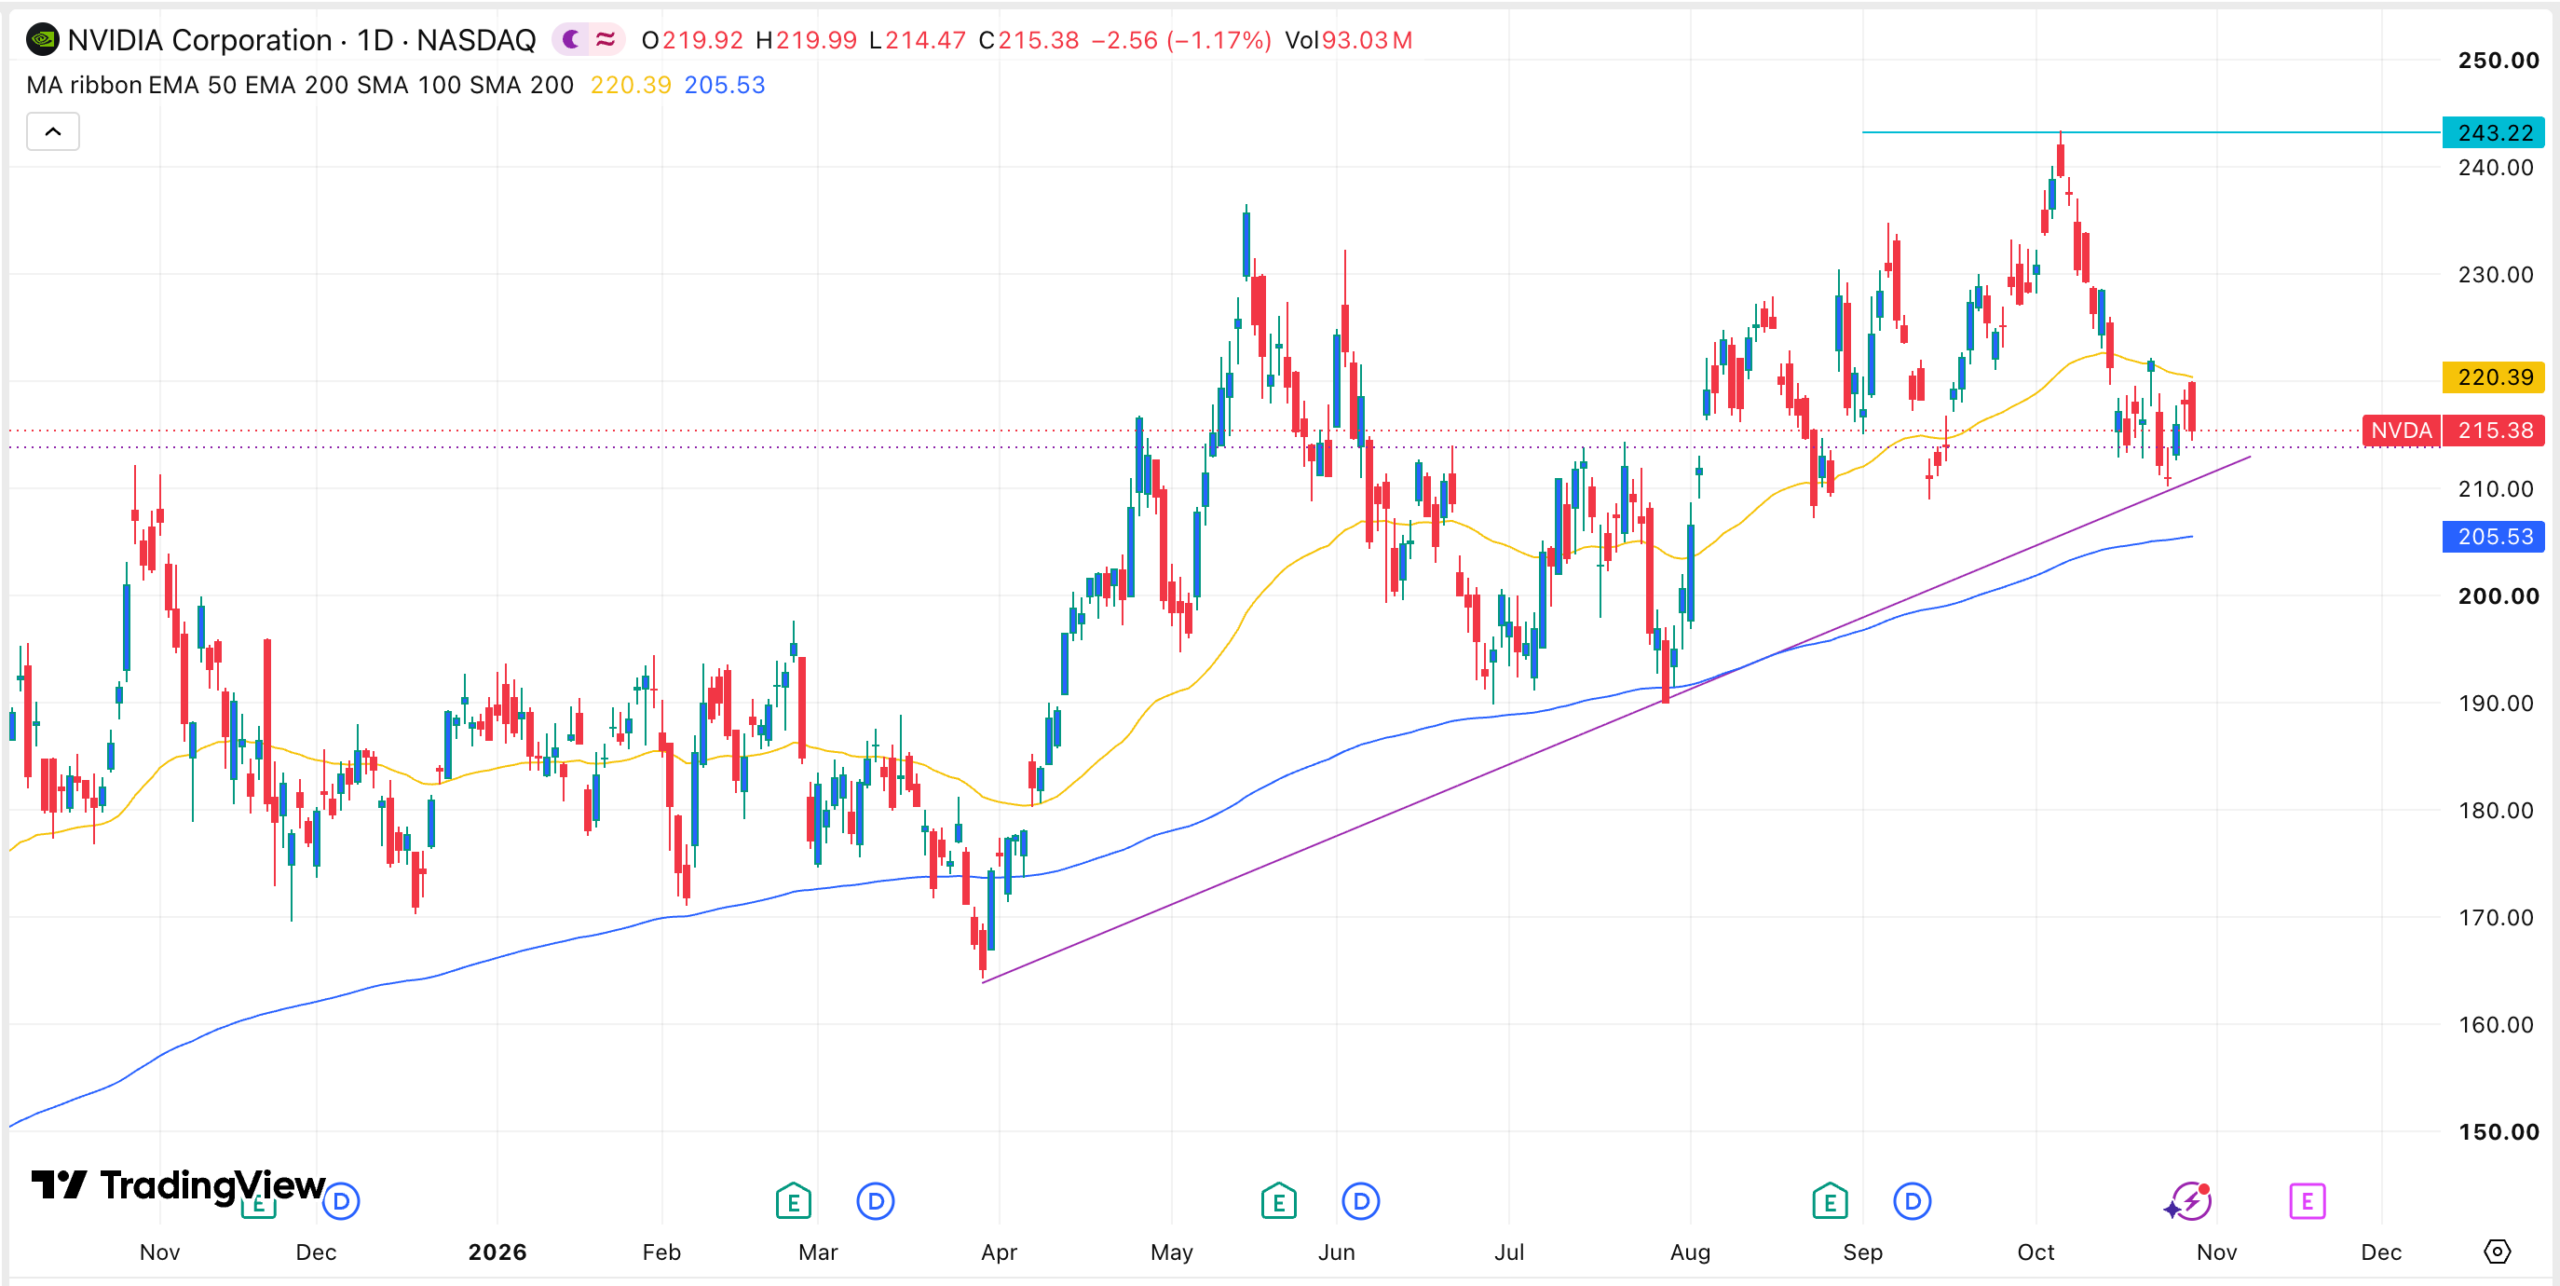The image size is (2560, 1286).
Task: Click the open price O219.92 value
Action: (692, 40)
